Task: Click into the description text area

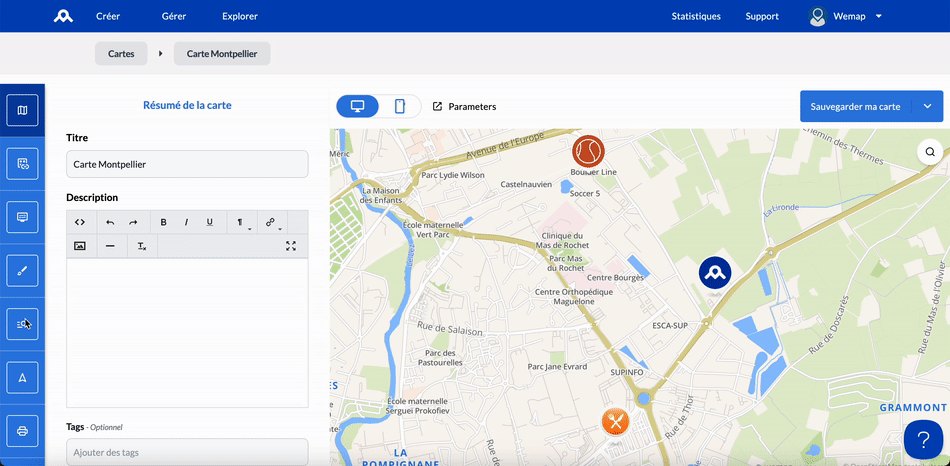Action: click(x=187, y=333)
